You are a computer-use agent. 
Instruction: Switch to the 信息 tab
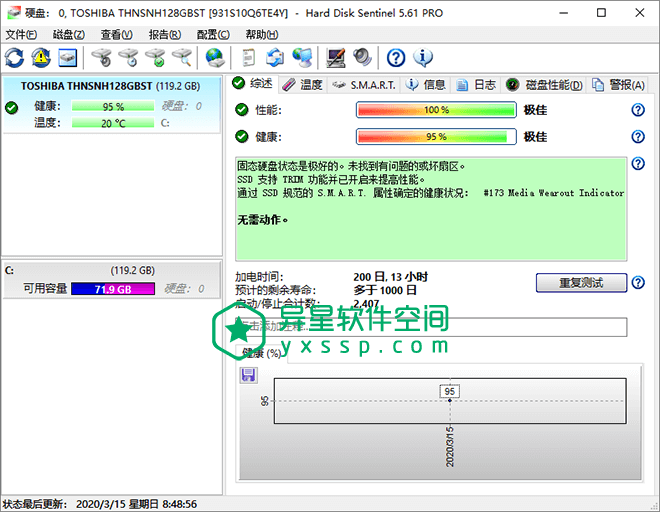pos(426,85)
